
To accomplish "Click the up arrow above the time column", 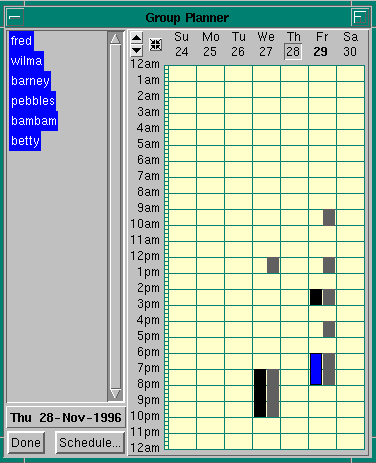I will [x=136, y=37].
